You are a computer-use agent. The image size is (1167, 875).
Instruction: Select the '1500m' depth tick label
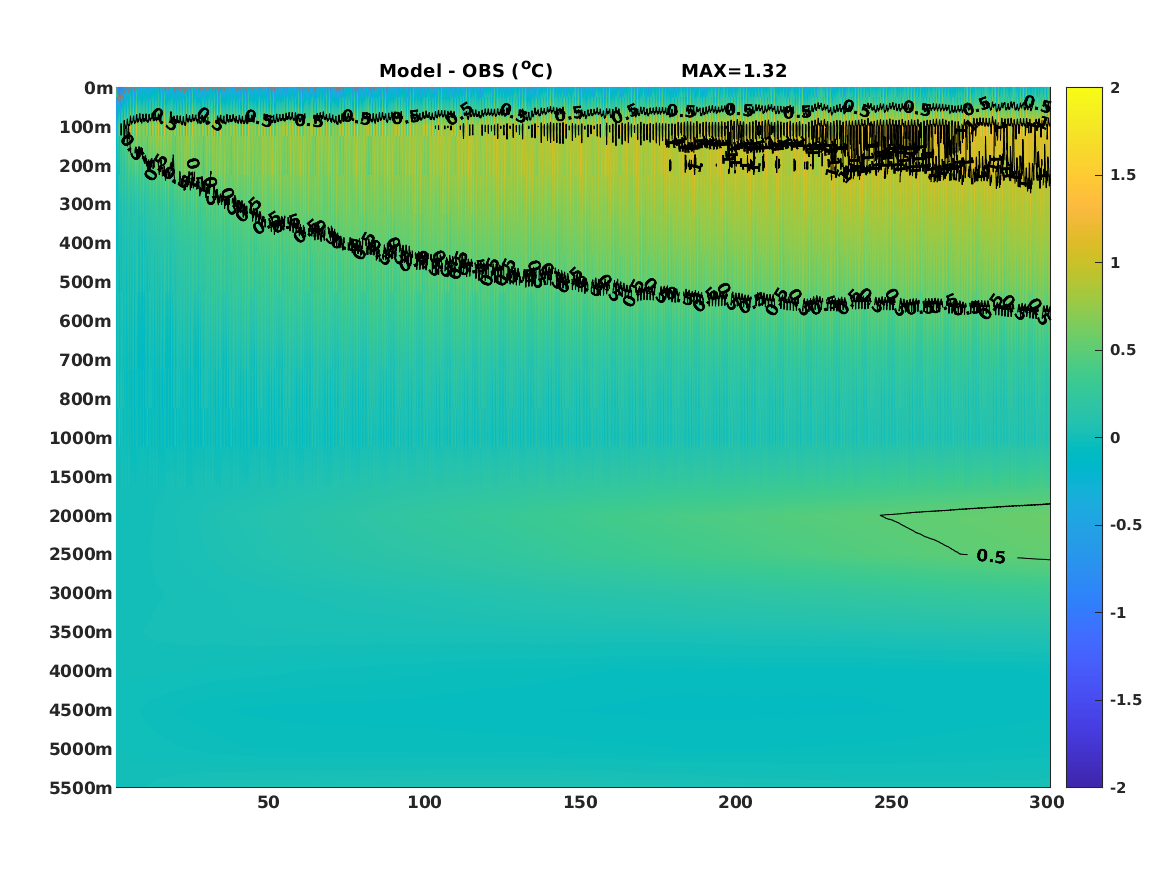pos(81,477)
